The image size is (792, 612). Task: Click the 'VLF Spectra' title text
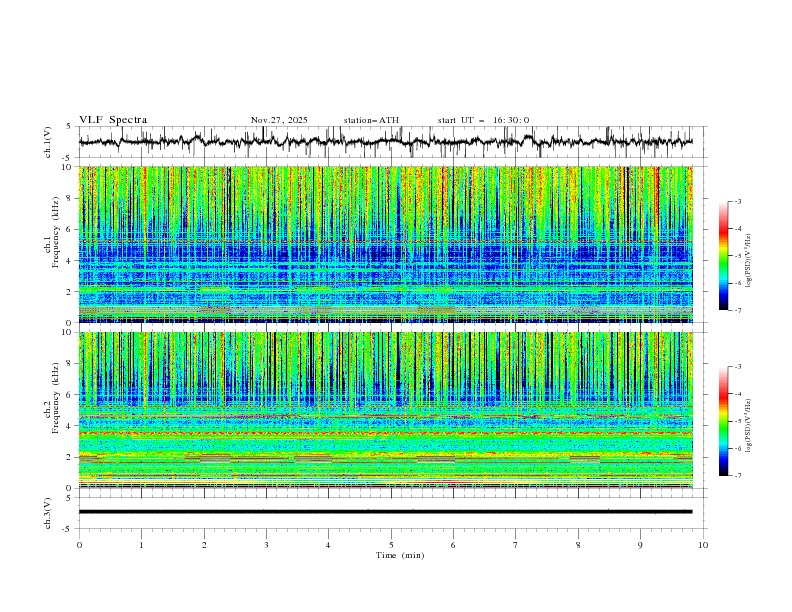(x=113, y=120)
